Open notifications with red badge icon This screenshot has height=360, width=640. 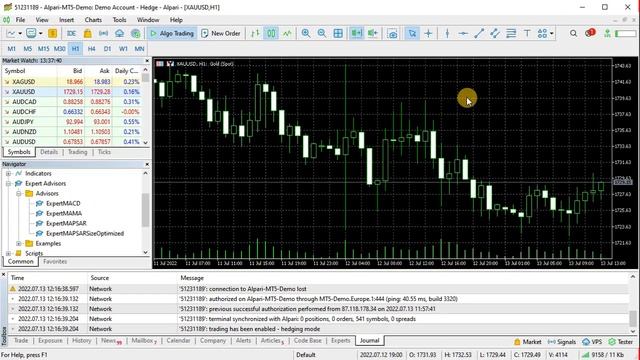coord(590,33)
